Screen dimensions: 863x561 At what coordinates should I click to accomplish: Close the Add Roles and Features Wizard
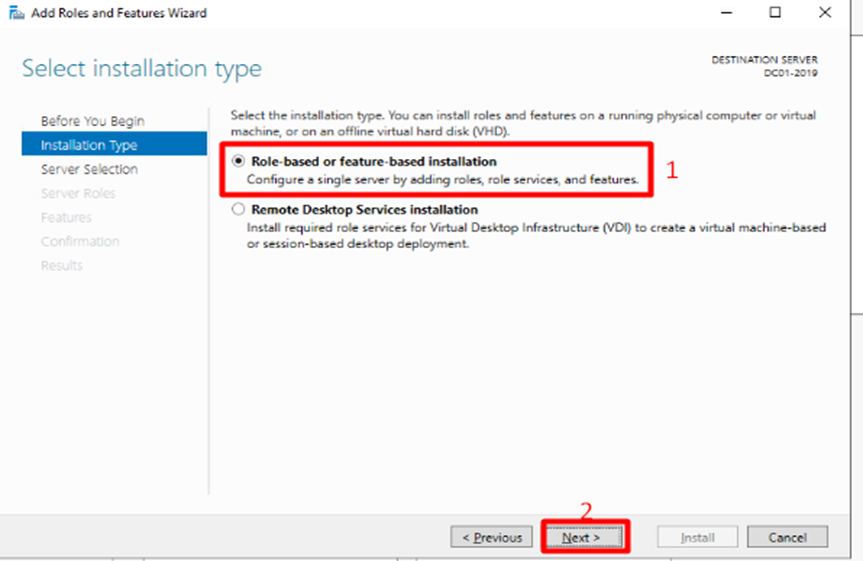[x=824, y=13]
